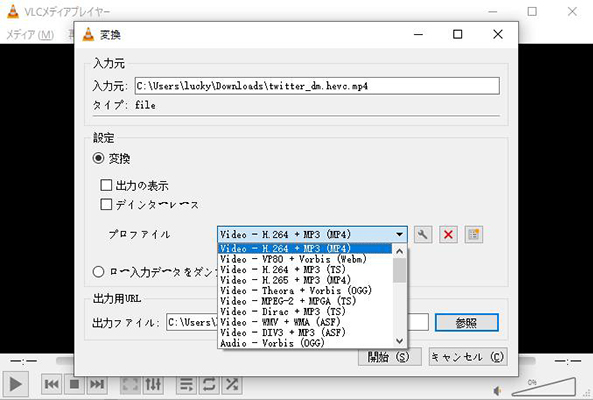Viewport: 593px width, 400px height.
Task: Stop playback in VLC main window
Action: 74,384
